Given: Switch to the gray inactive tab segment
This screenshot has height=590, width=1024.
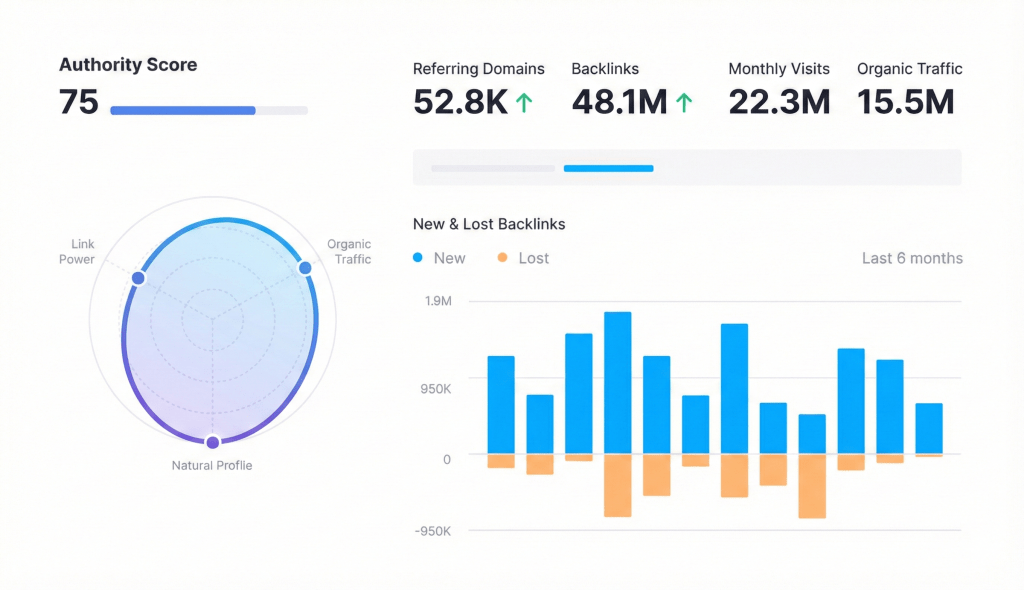Looking at the screenshot, I should 492,168.
